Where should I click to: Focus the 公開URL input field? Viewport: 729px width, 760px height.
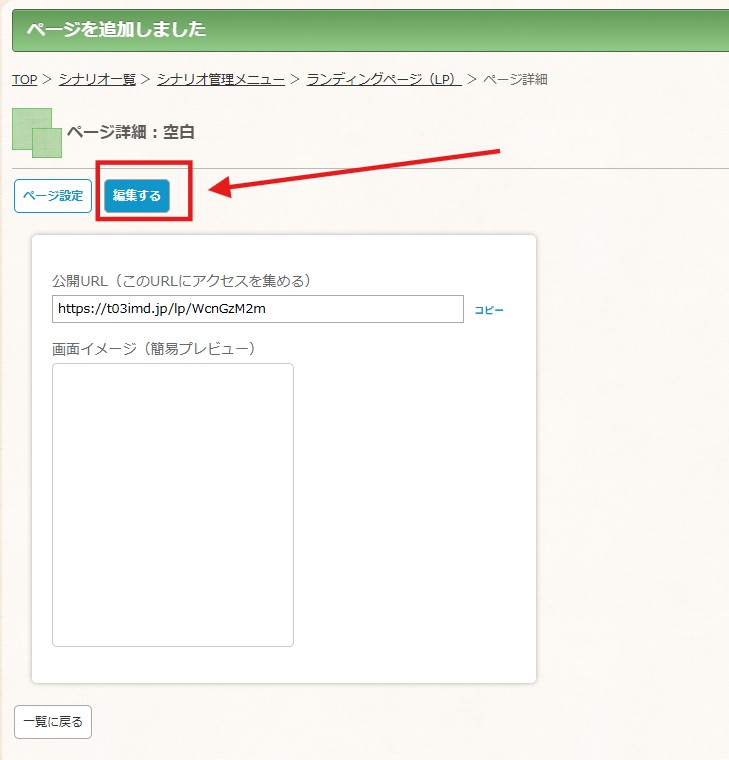coord(258,309)
